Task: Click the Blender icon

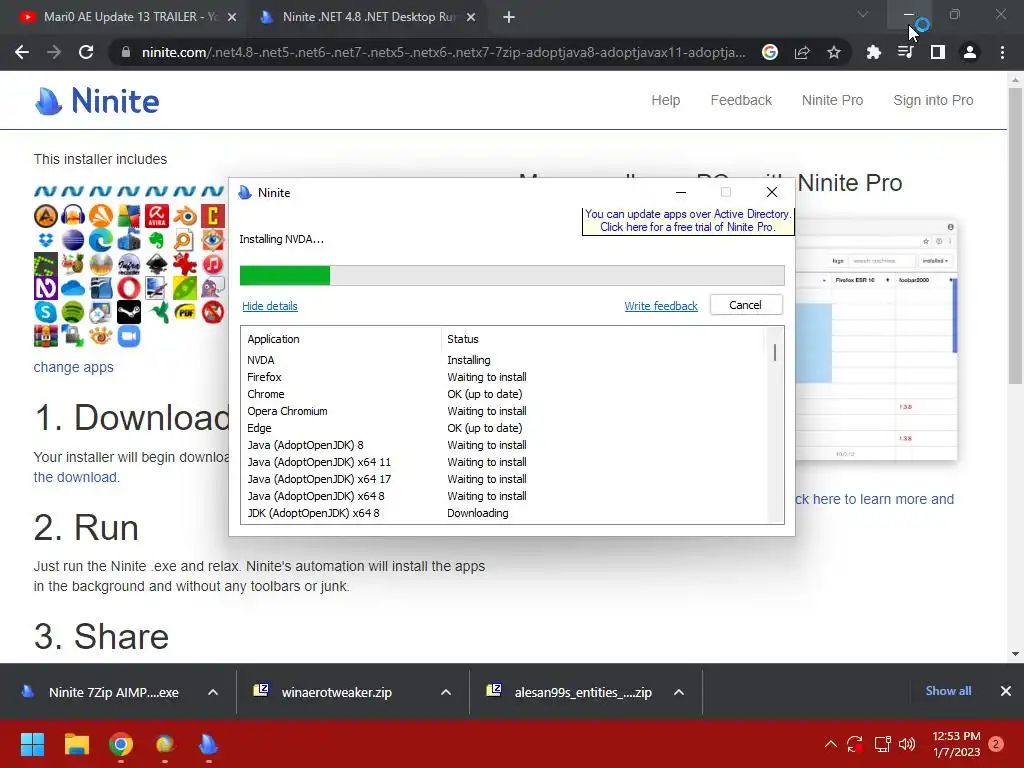Action: (185, 216)
